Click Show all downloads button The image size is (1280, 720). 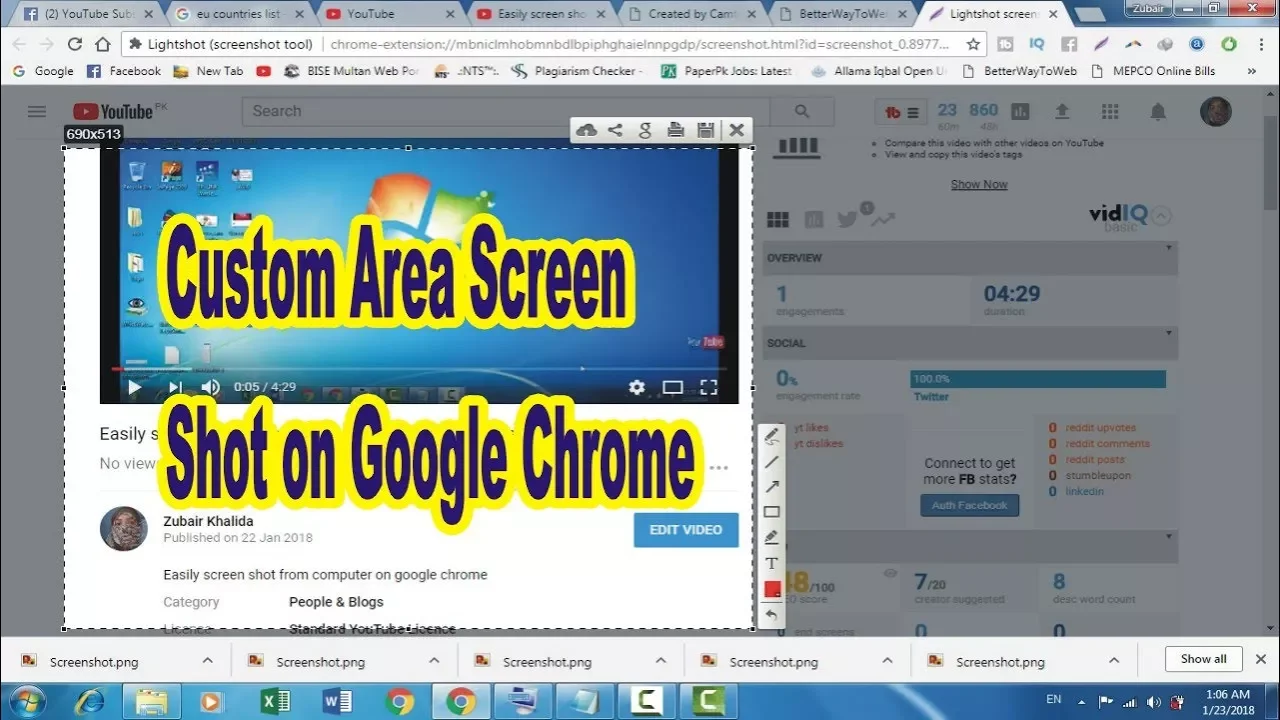(1203, 659)
